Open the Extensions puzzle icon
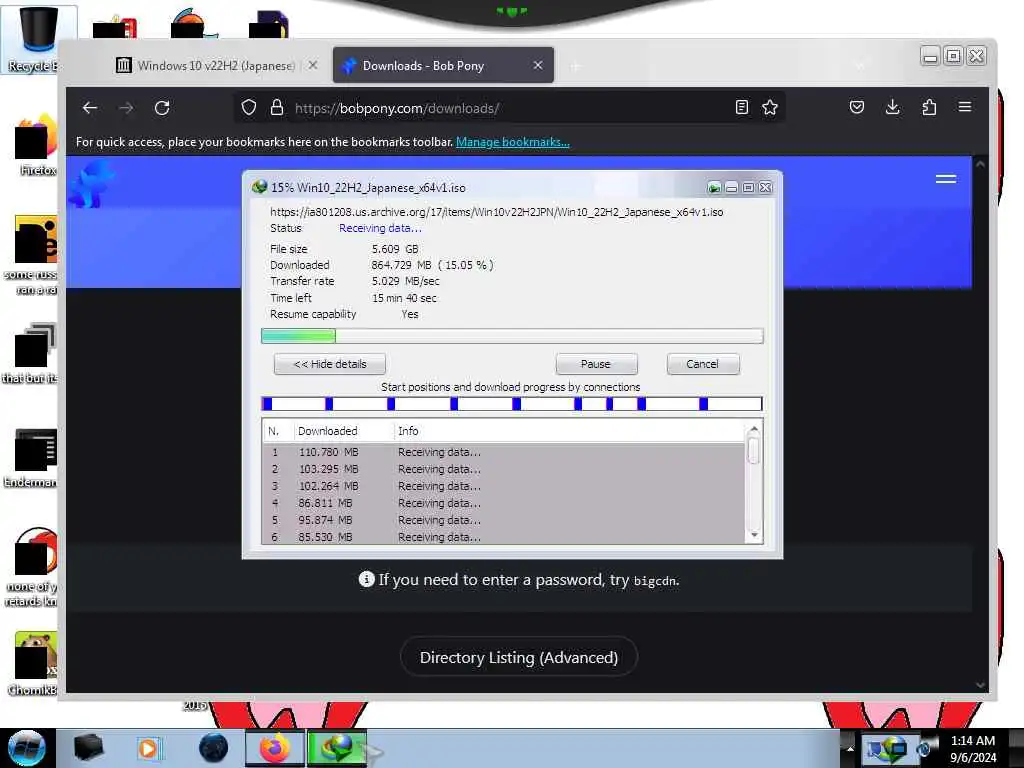The height and width of the screenshot is (768, 1024). tap(929, 107)
